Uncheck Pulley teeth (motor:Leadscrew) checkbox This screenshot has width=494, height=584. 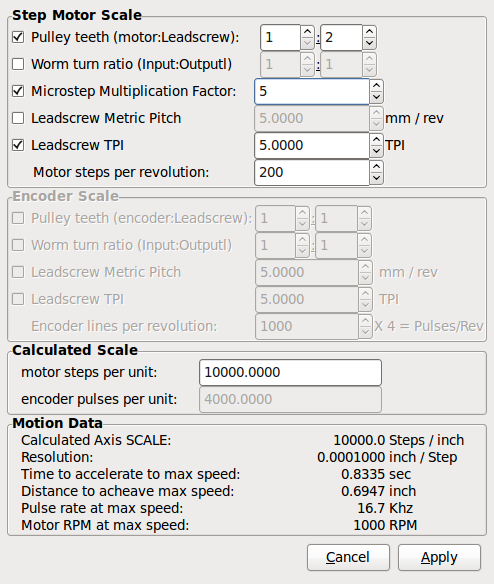coord(18,37)
